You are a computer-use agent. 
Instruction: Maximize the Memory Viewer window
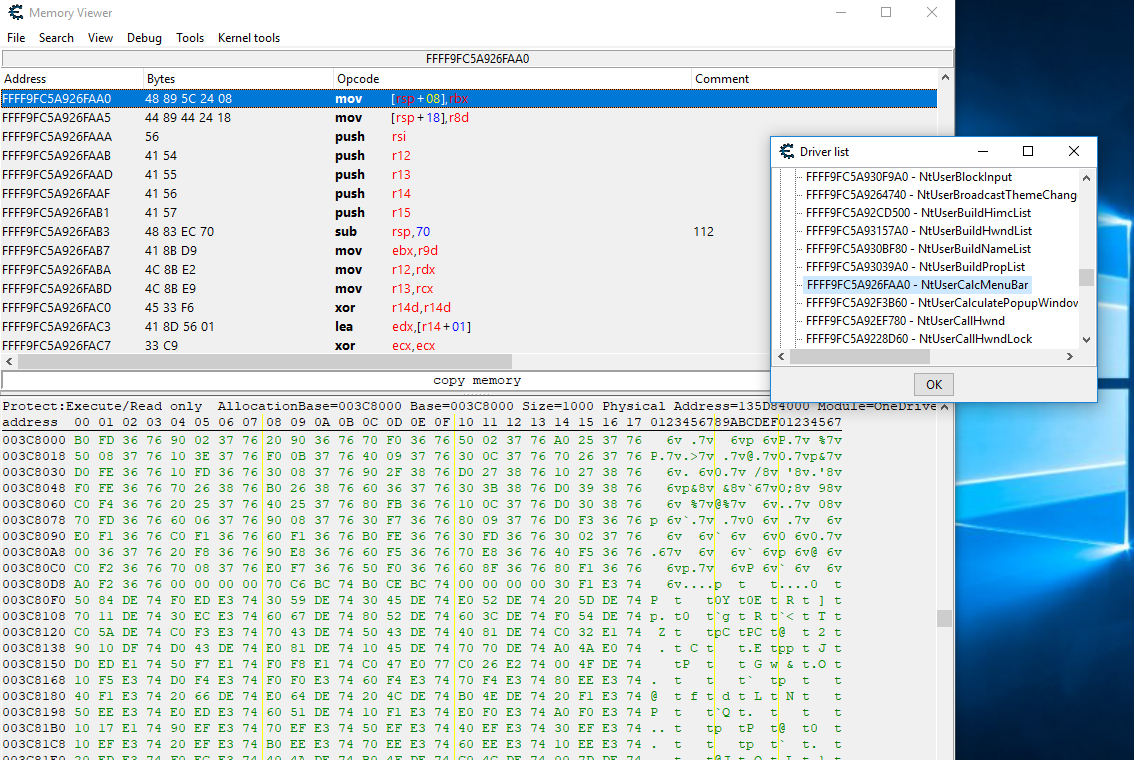click(886, 13)
